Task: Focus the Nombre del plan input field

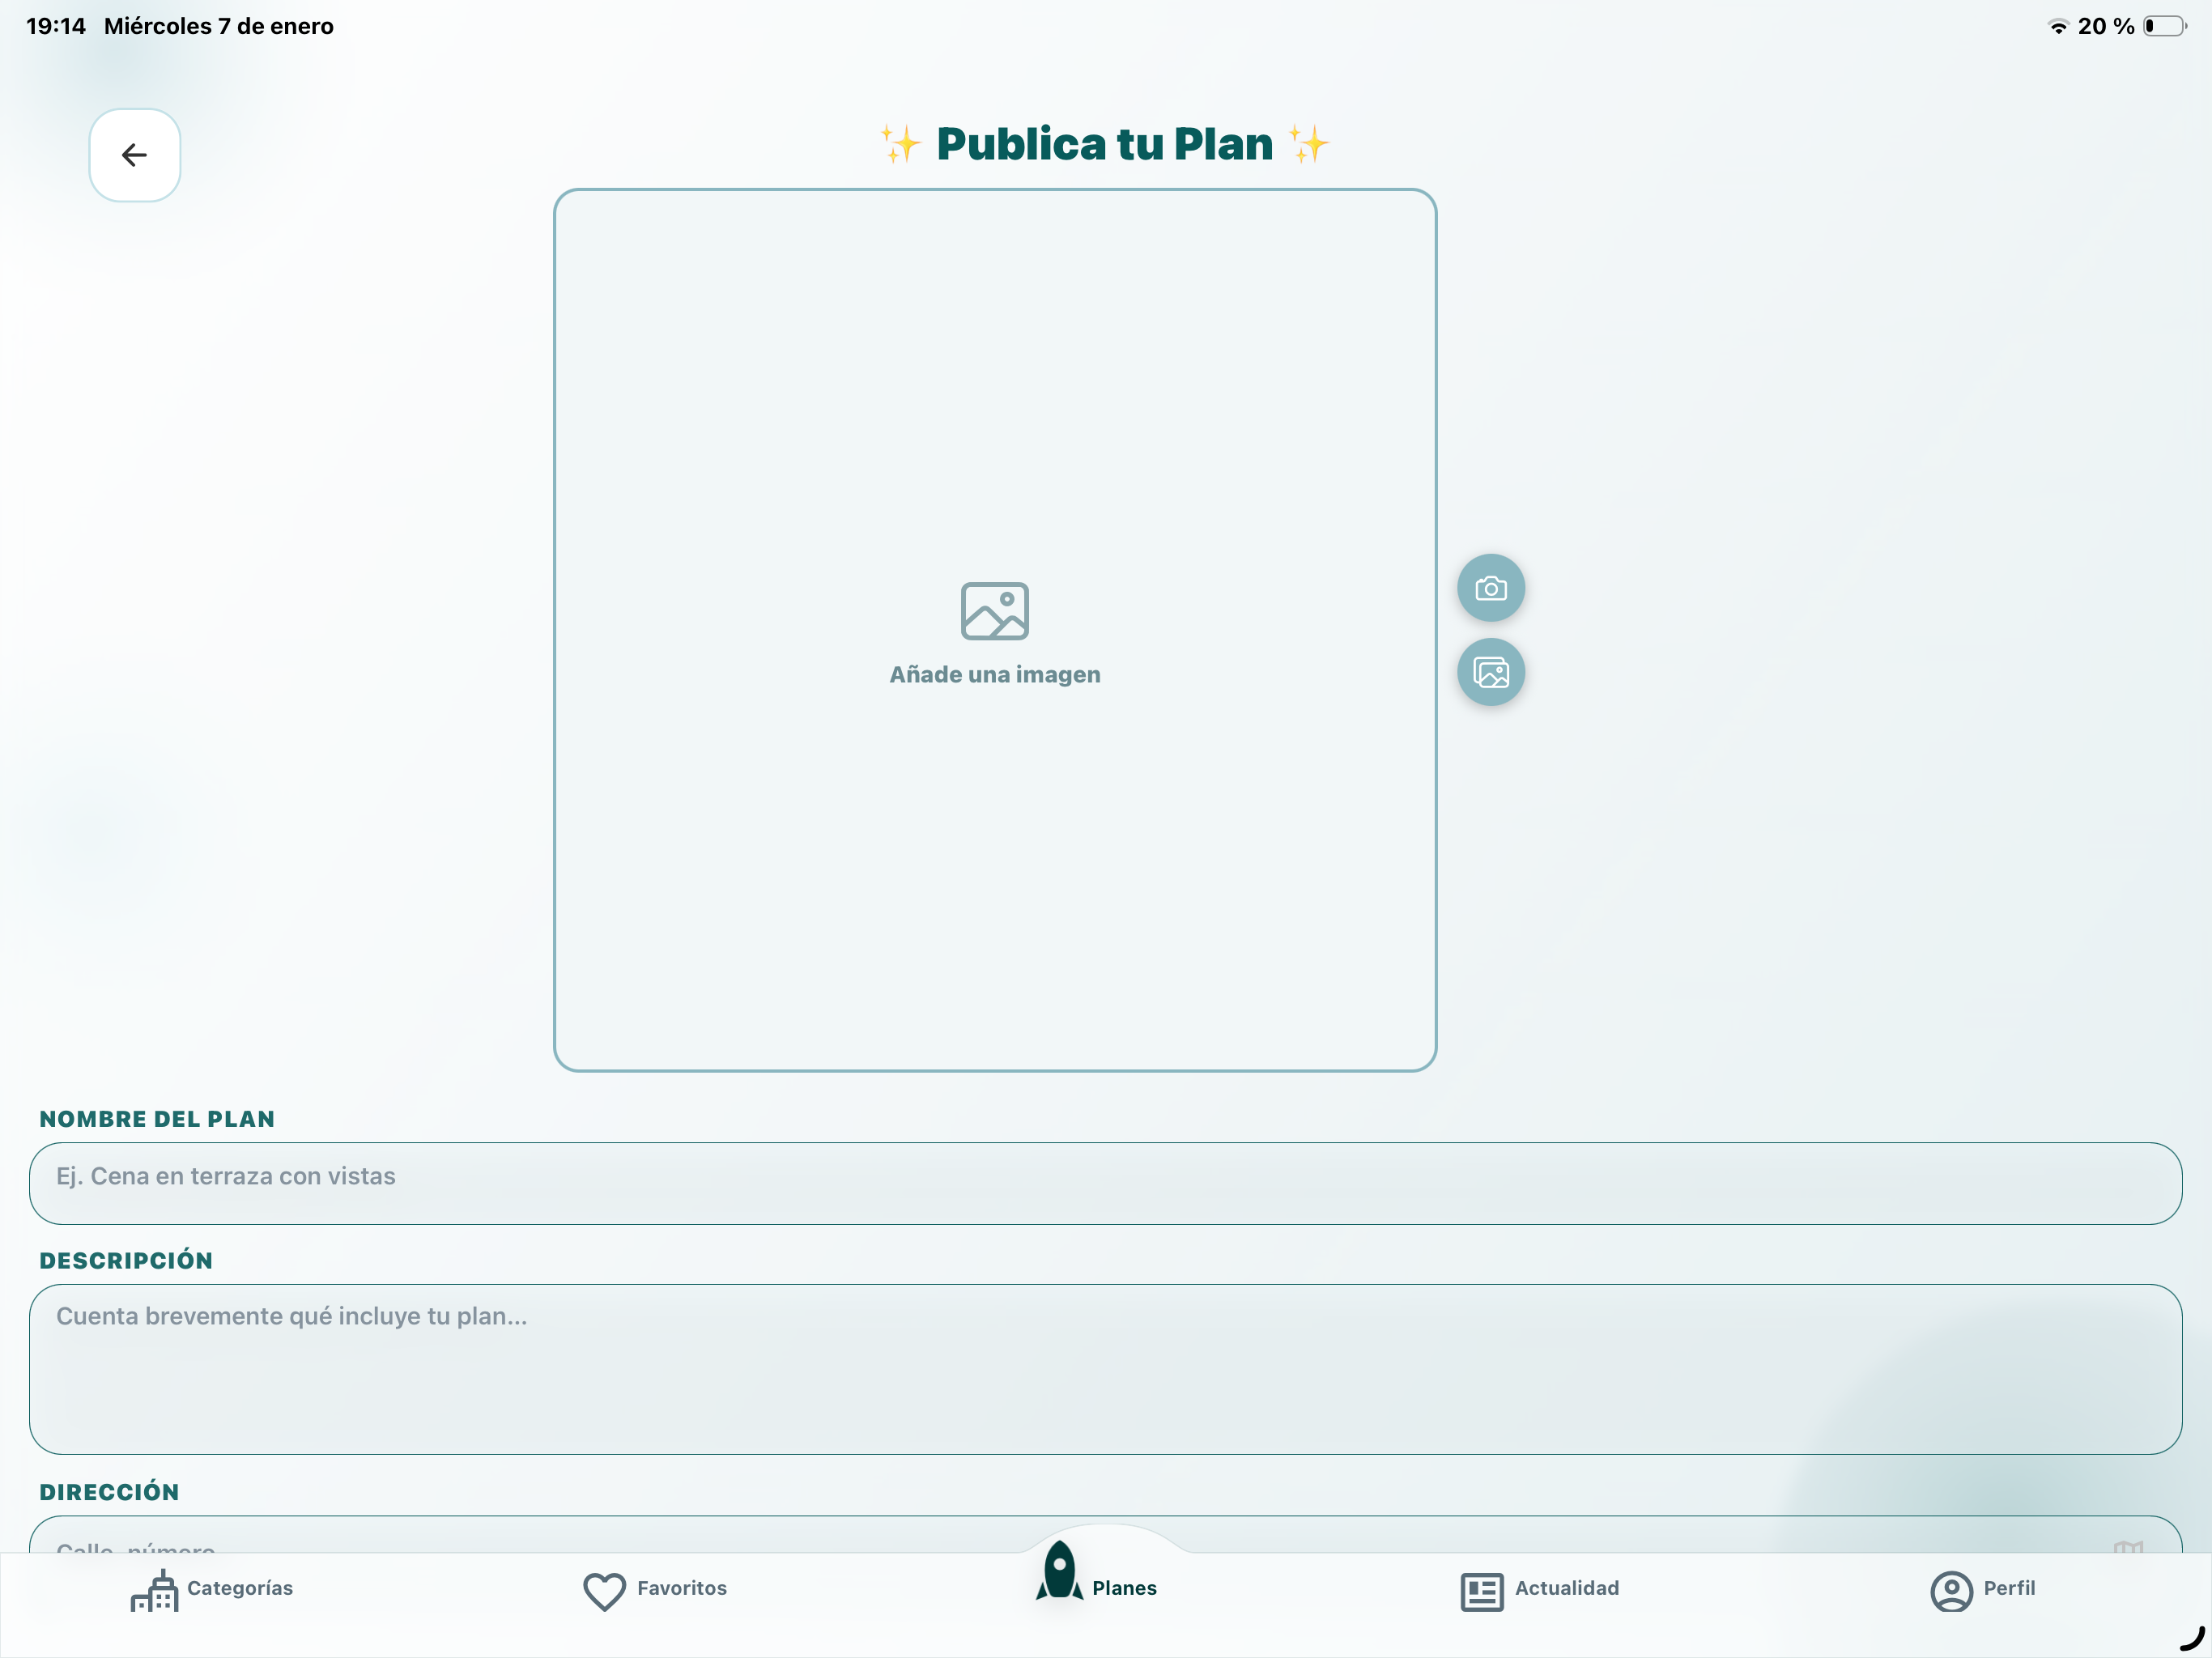Action: [1105, 1183]
